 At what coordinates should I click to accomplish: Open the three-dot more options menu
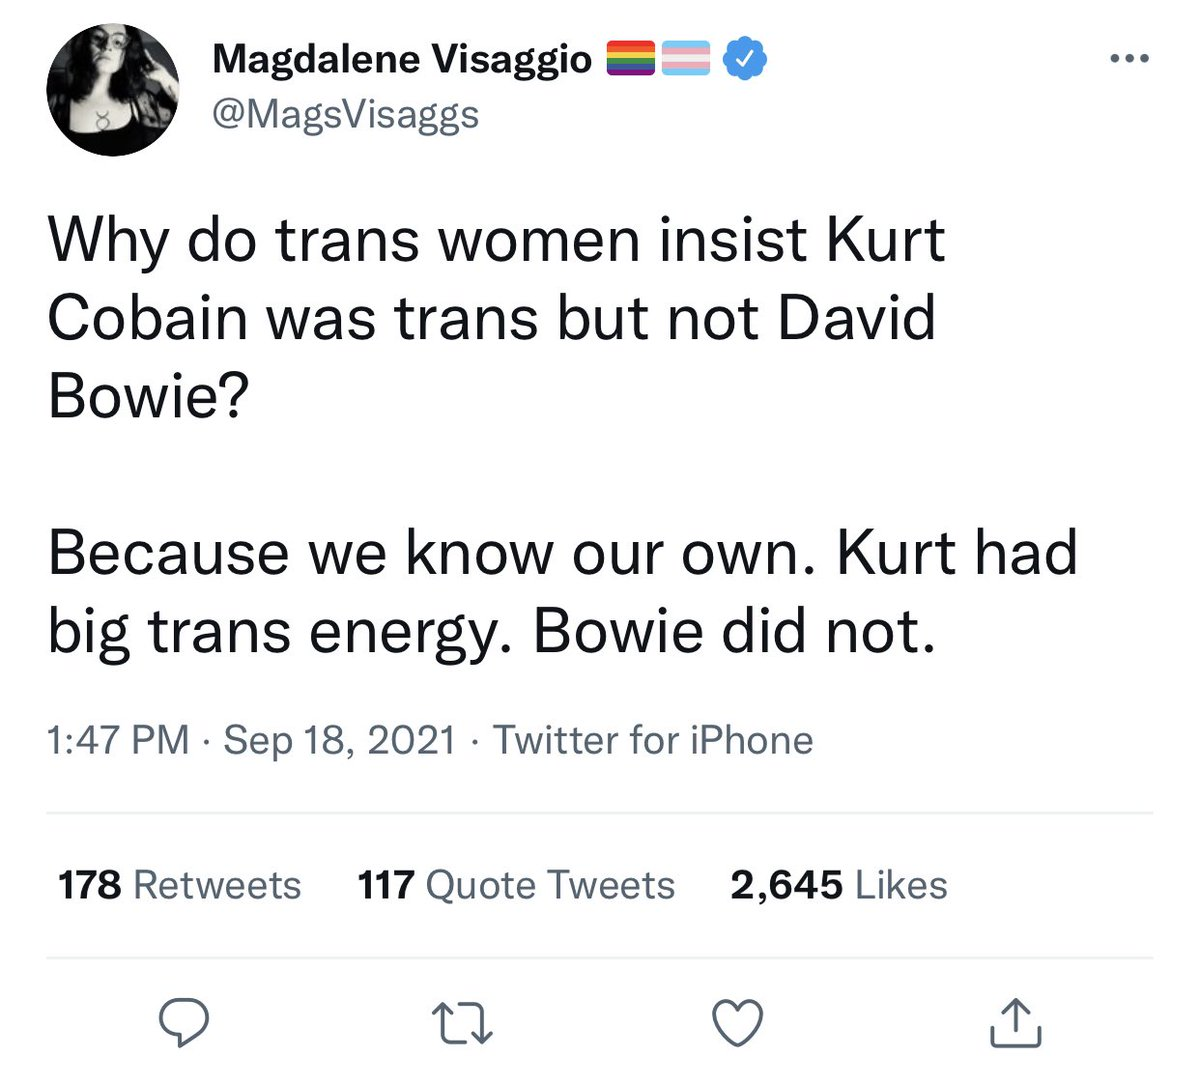[x=1130, y=59]
